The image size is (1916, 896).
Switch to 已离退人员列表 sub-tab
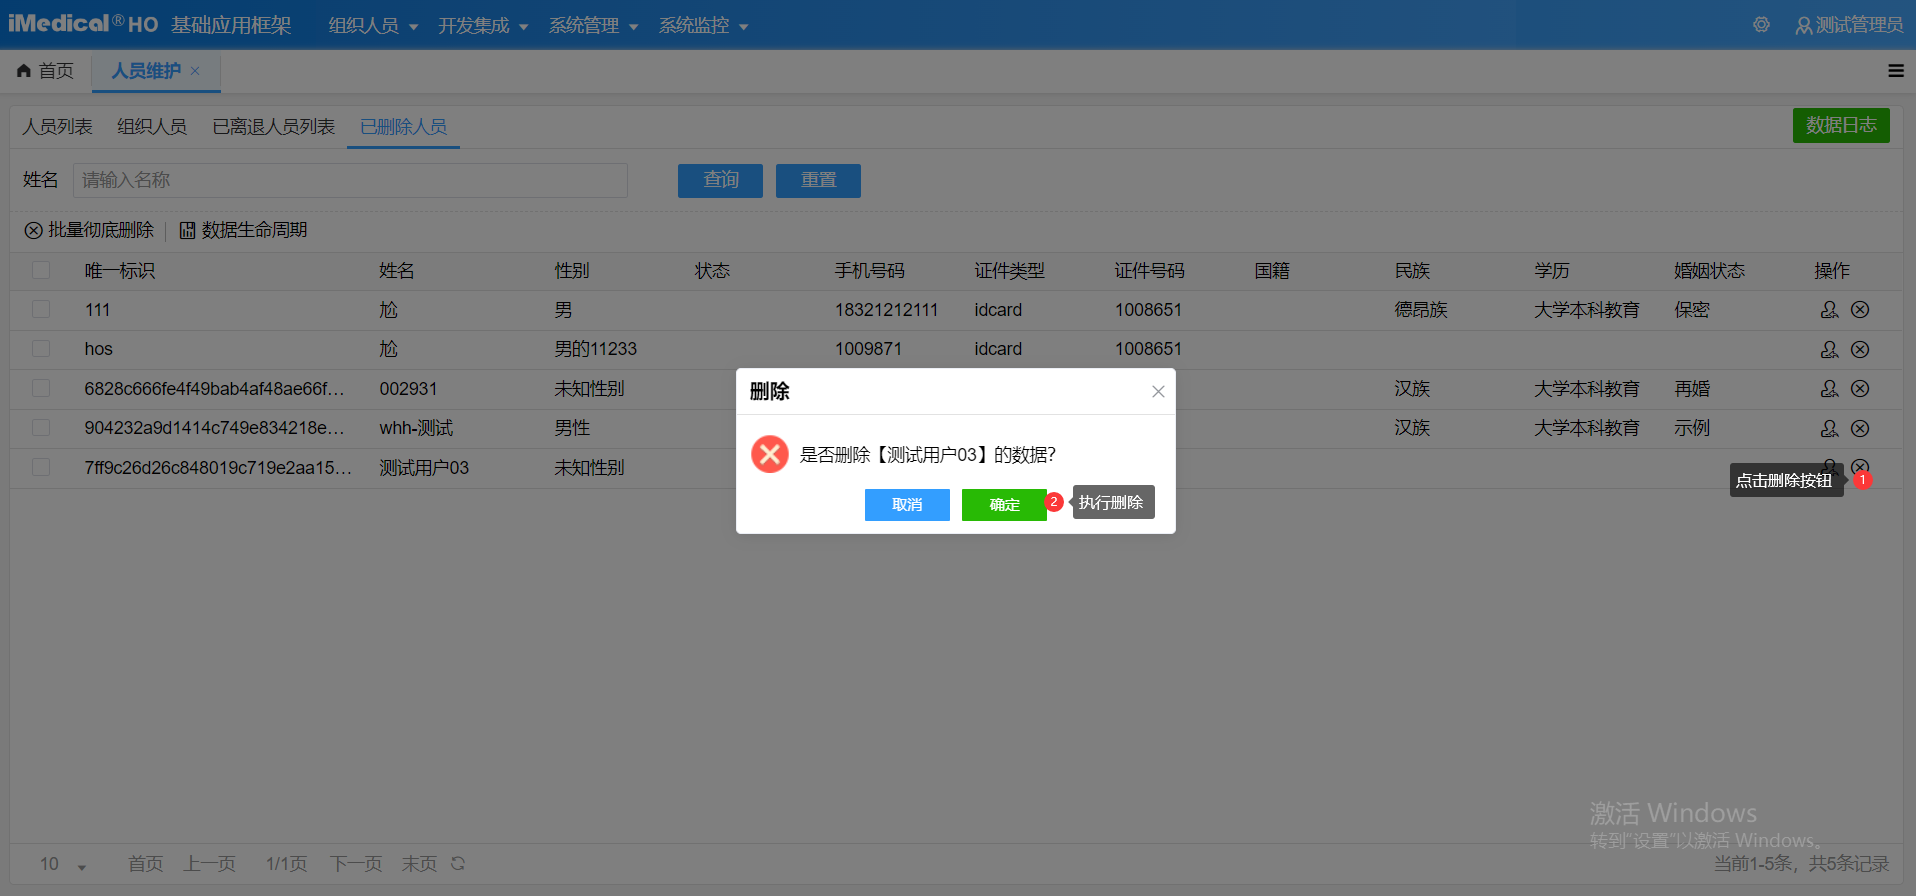click(274, 127)
